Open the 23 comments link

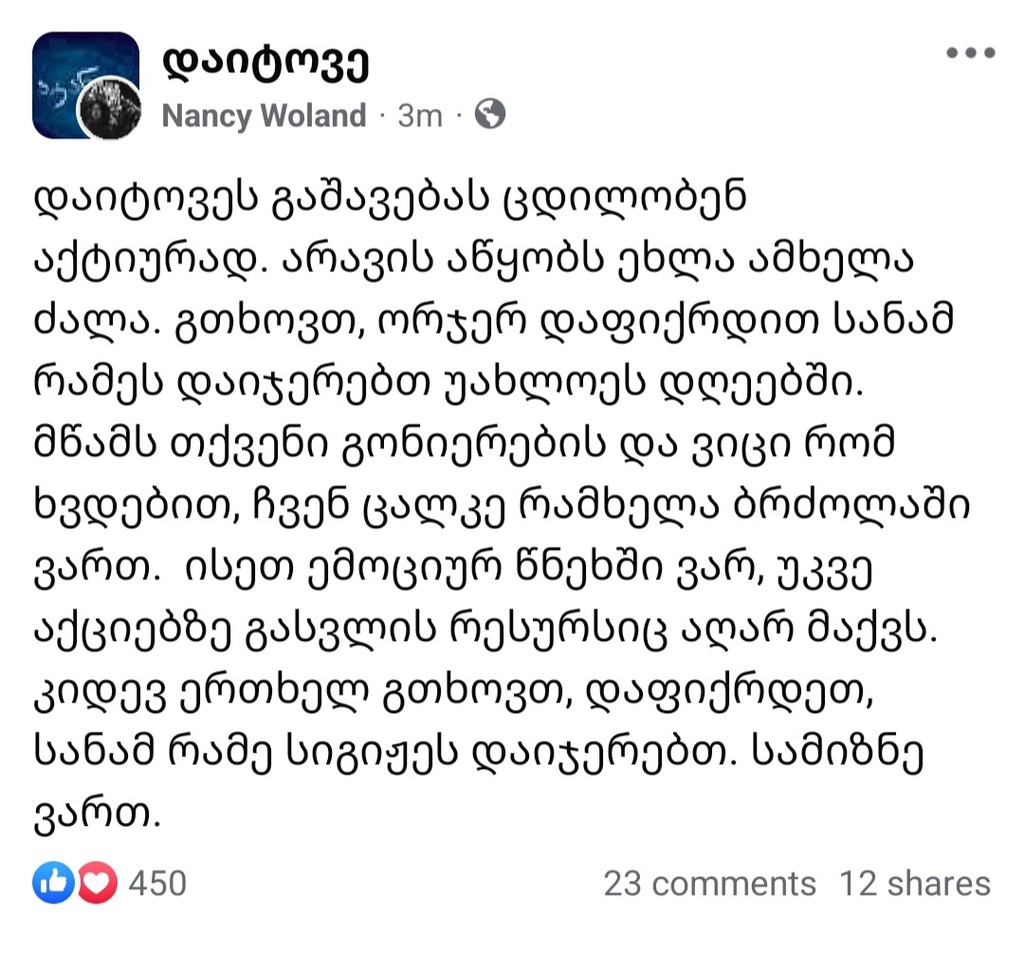coord(710,884)
